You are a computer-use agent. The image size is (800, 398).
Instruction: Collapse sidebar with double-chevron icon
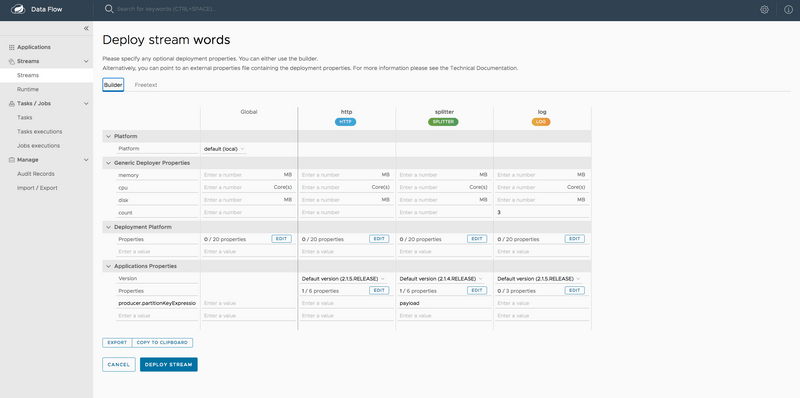click(x=86, y=29)
